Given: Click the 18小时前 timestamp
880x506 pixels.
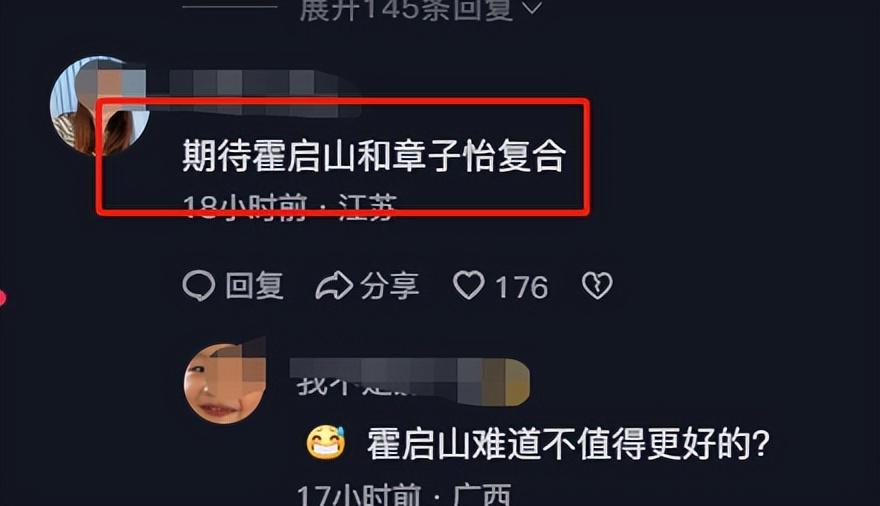Looking at the screenshot, I should click(245, 207).
